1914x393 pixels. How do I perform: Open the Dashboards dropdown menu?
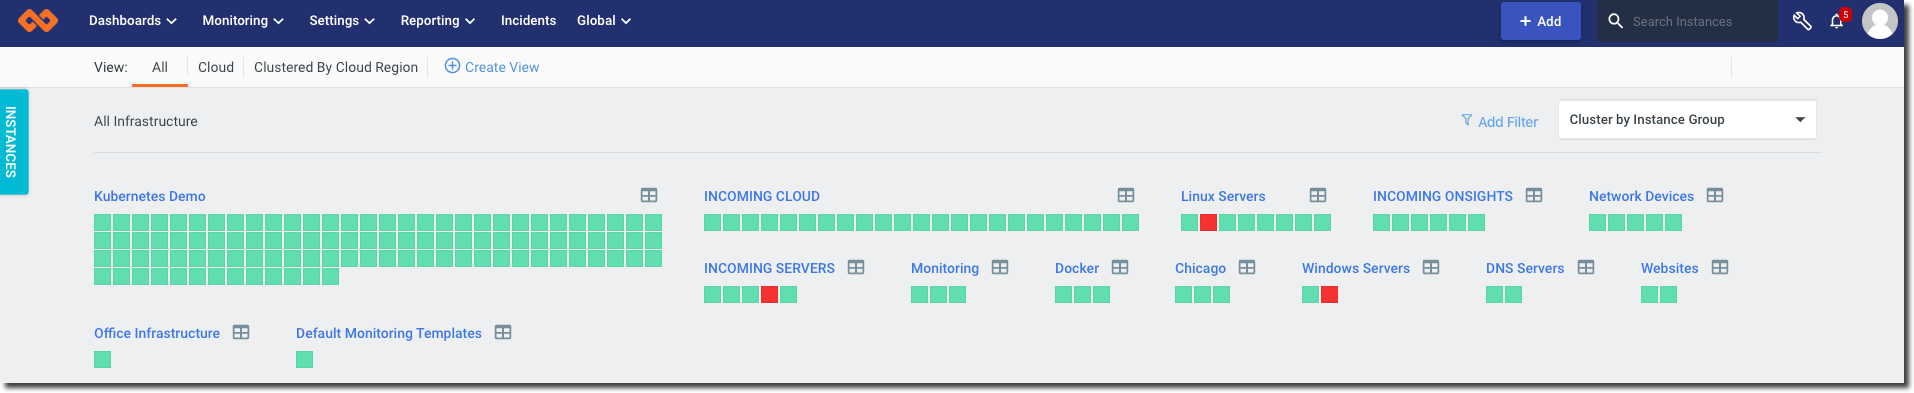pos(133,20)
